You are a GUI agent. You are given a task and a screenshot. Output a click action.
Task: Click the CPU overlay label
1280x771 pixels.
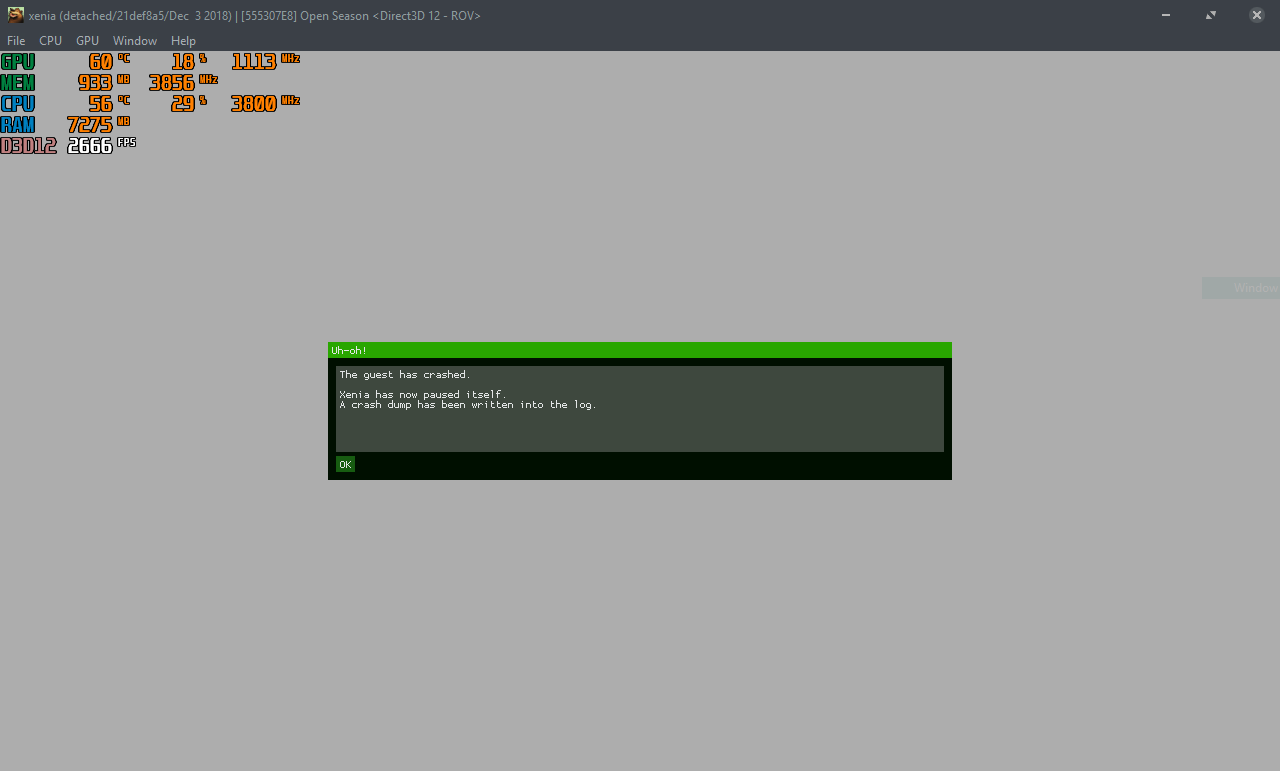[x=18, y=103]
